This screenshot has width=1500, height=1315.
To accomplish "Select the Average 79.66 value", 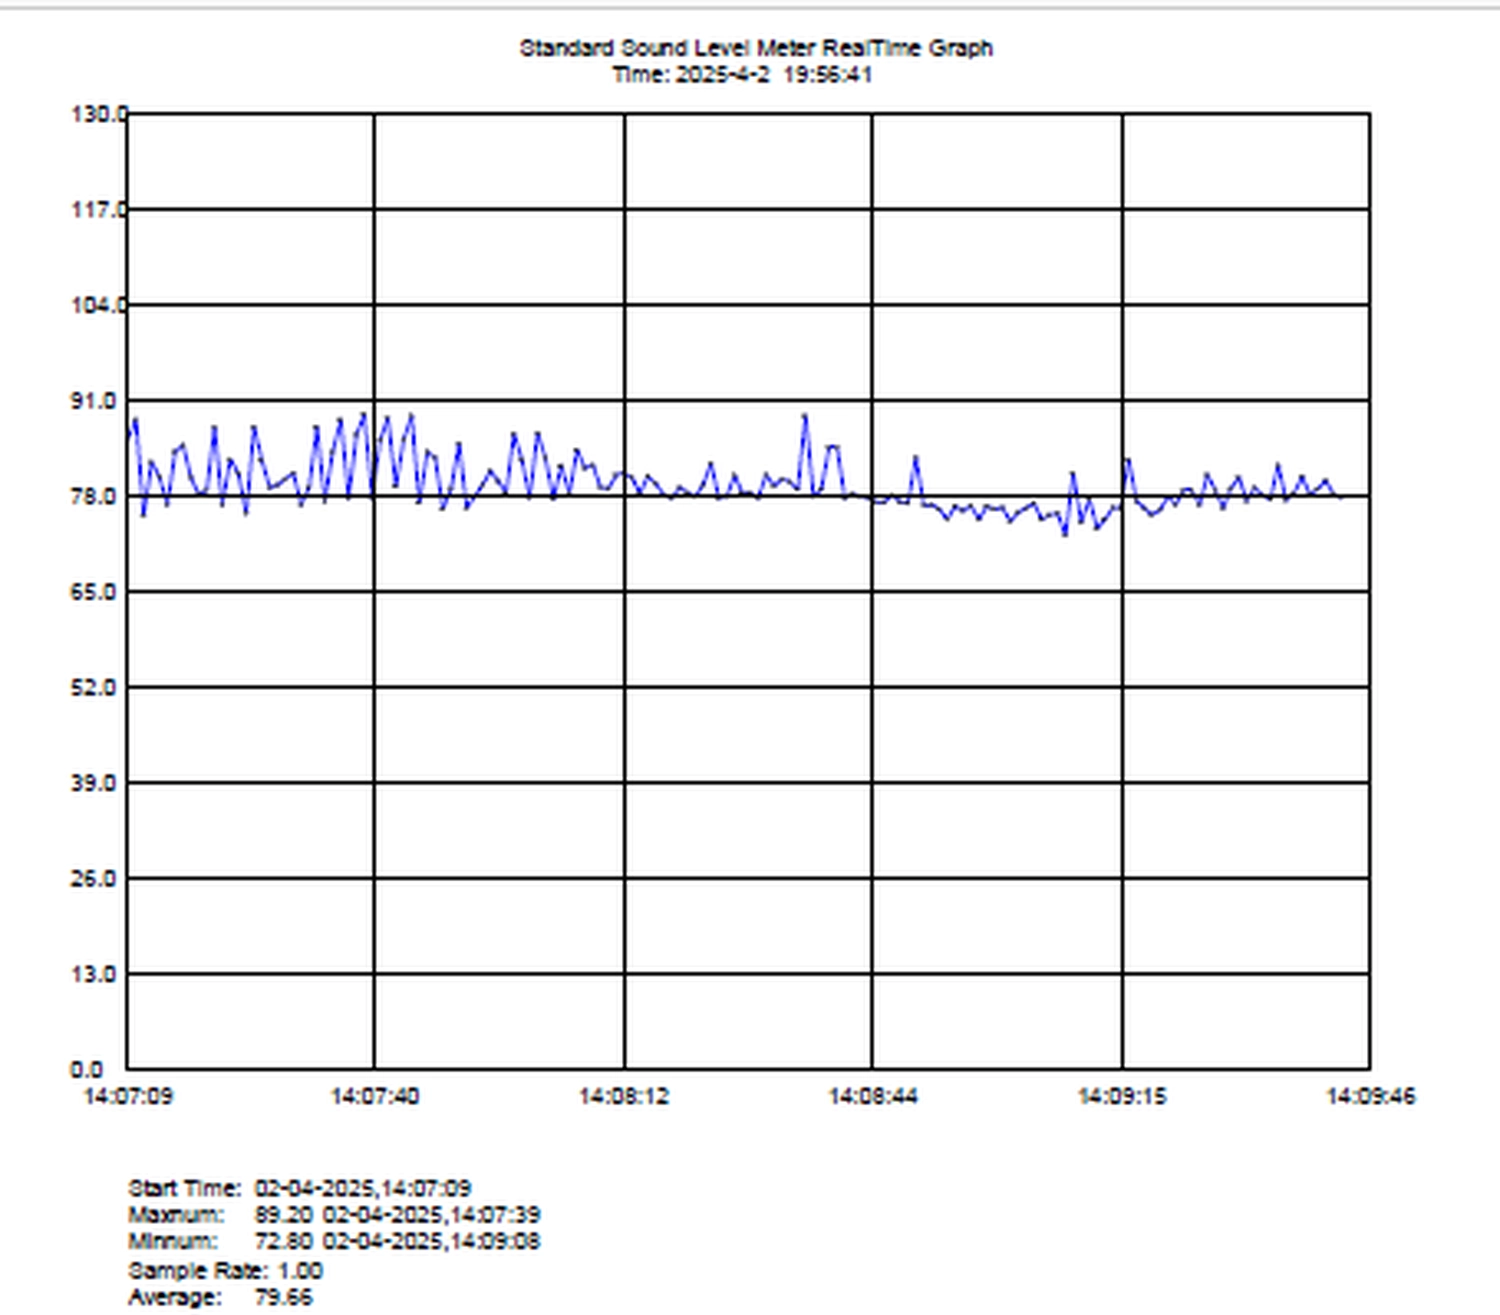I will coord(283,1298).
